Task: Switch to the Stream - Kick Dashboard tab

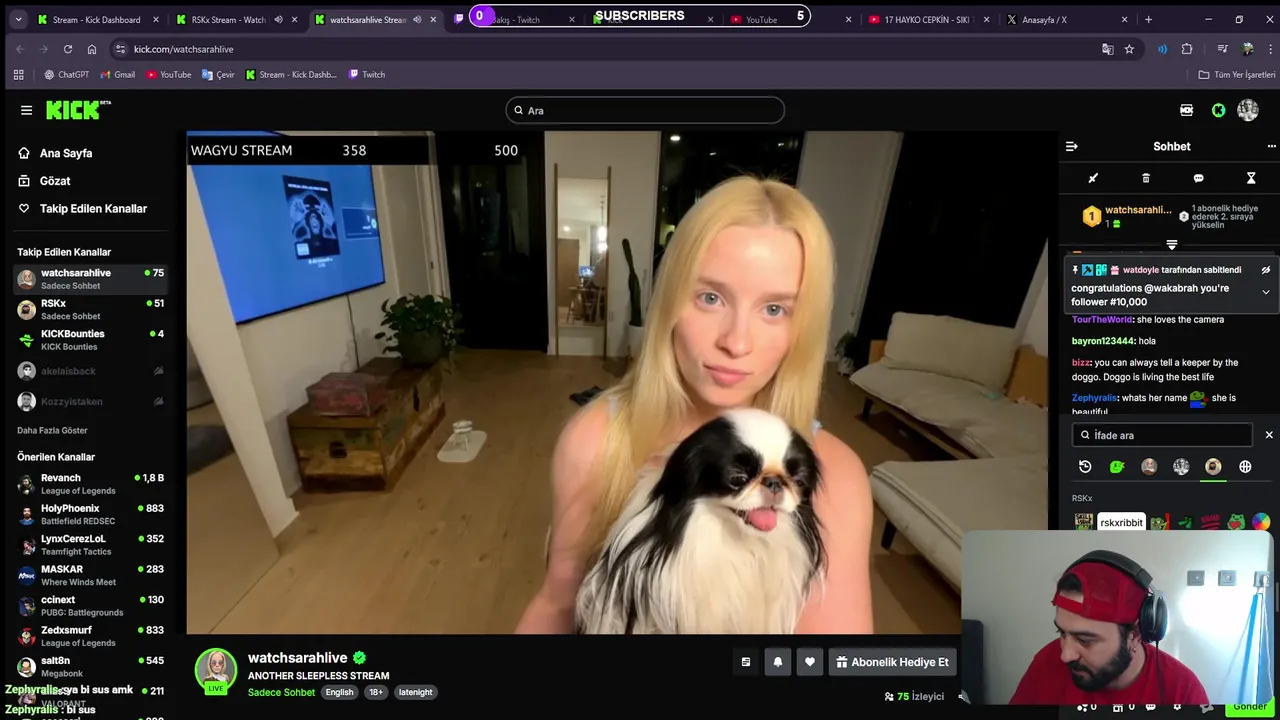Action: (x=96, y=19)
